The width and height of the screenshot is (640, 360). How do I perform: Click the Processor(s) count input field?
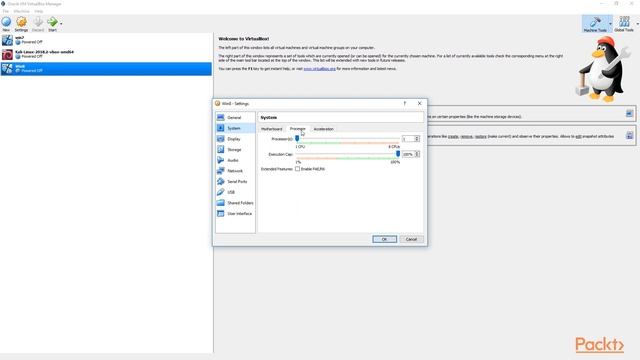(x=408, y=139)
